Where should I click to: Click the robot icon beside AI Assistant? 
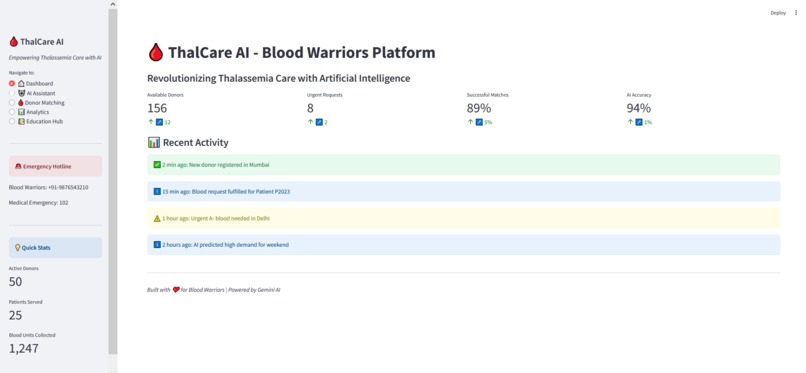(x=21, y=93)
